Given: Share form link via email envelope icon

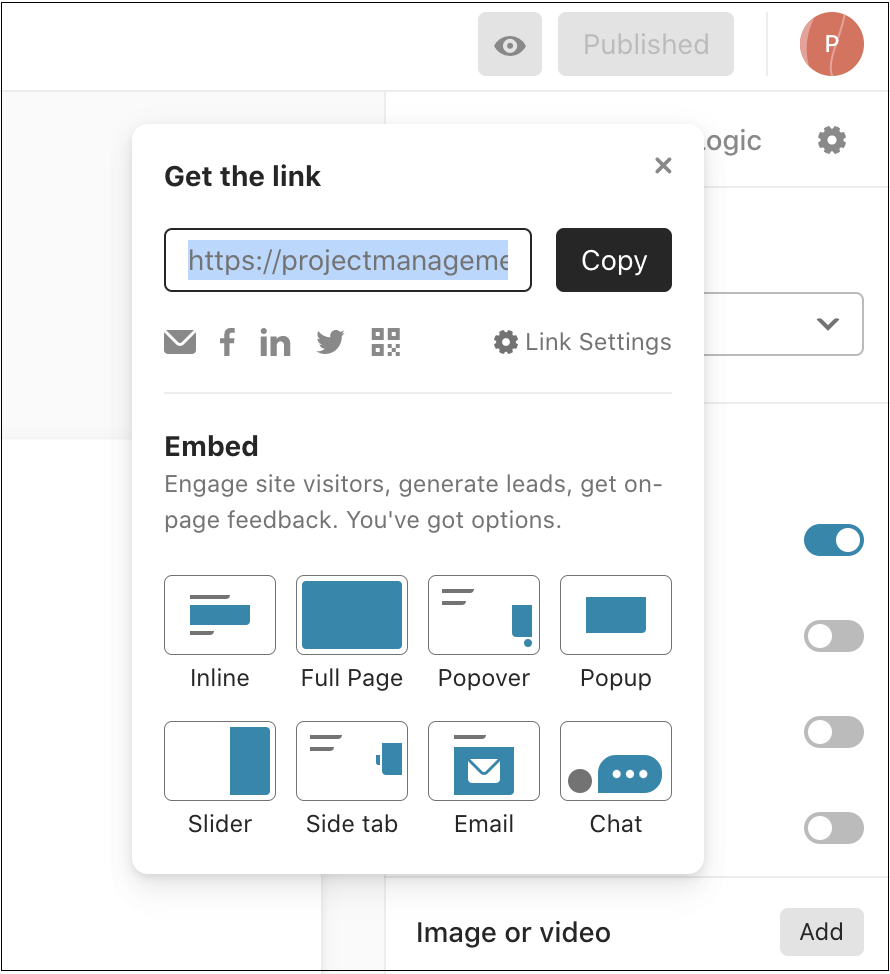Looking at the screenshot, I should pyautogui.click(x=180, y=342).
